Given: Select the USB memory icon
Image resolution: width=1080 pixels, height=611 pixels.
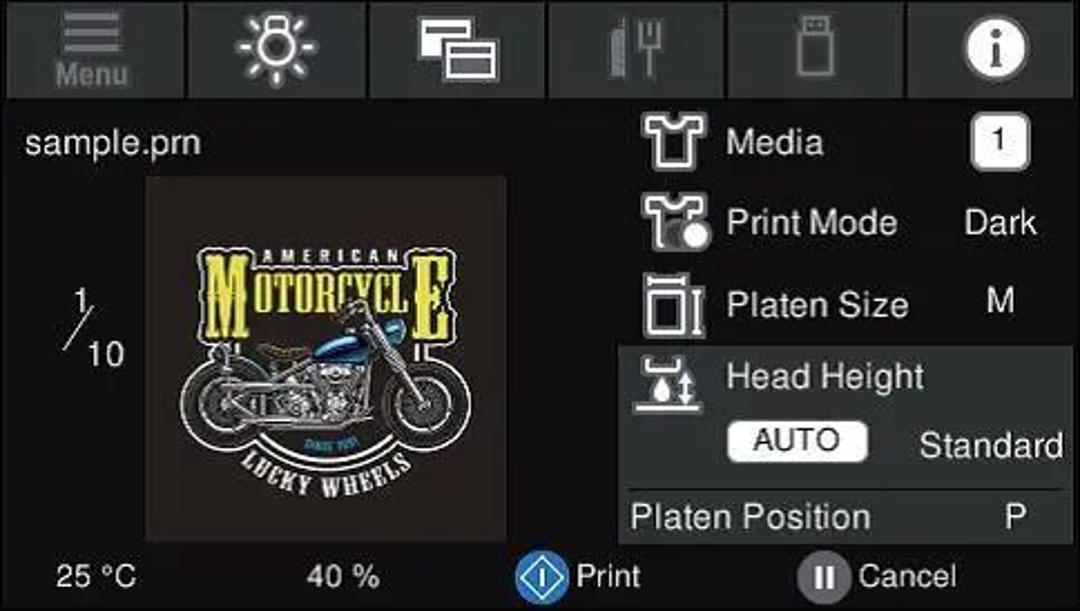Looking at the screenshot, I should (x=815, y=50).
